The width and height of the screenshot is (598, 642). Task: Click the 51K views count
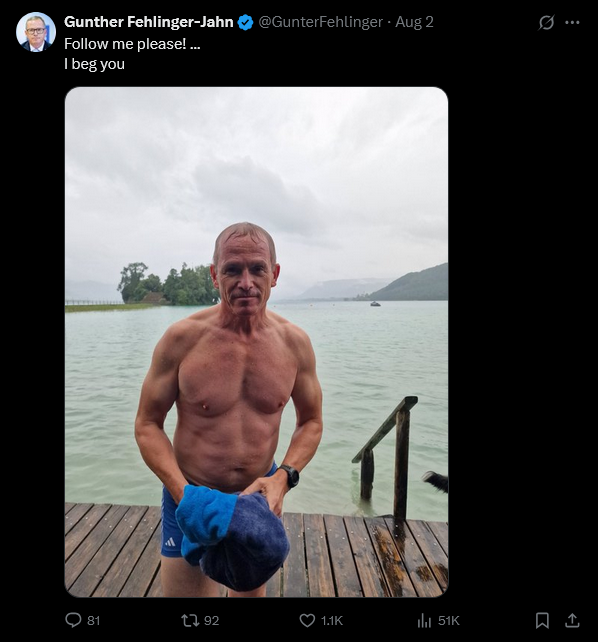tap(449, 621)
